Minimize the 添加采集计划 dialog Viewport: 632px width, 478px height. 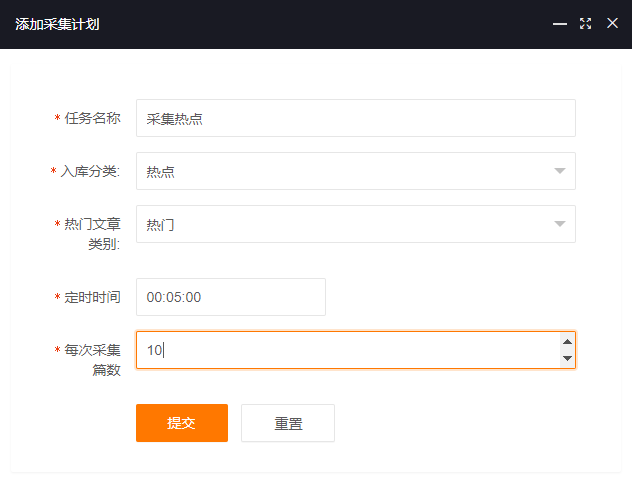point(559,24)
